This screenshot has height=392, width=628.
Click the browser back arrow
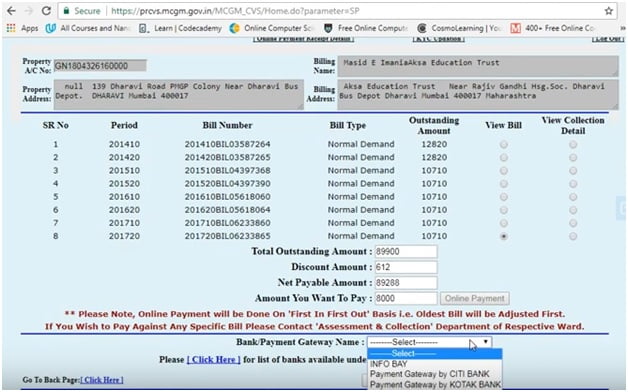coord(11,11)
